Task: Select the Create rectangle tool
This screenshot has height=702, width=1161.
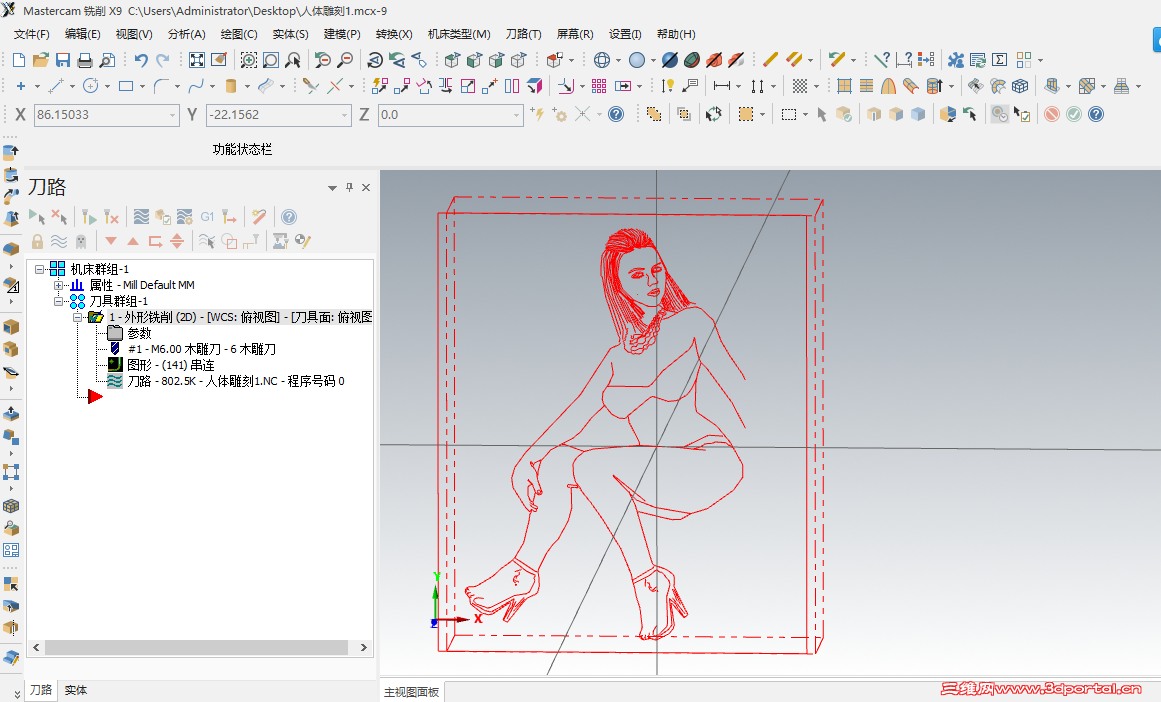Action: [126, 87]
